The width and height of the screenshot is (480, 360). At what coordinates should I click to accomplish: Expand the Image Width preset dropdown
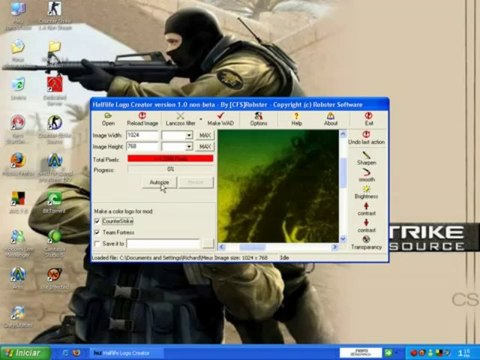(189, 135)
